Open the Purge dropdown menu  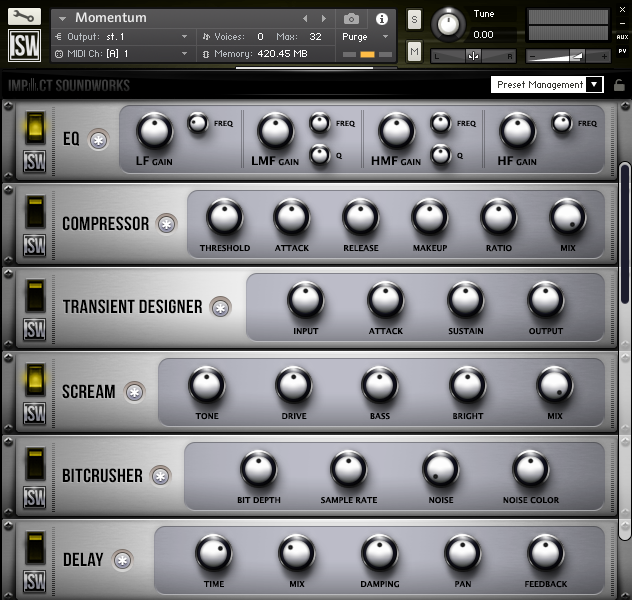click(365, 37)
